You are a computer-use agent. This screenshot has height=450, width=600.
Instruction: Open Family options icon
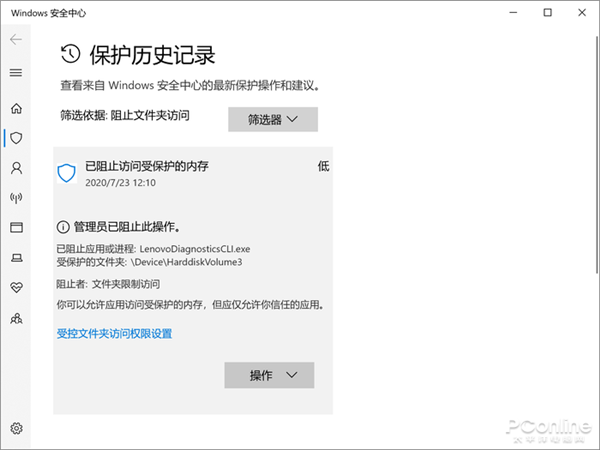(x=16, y=318)
